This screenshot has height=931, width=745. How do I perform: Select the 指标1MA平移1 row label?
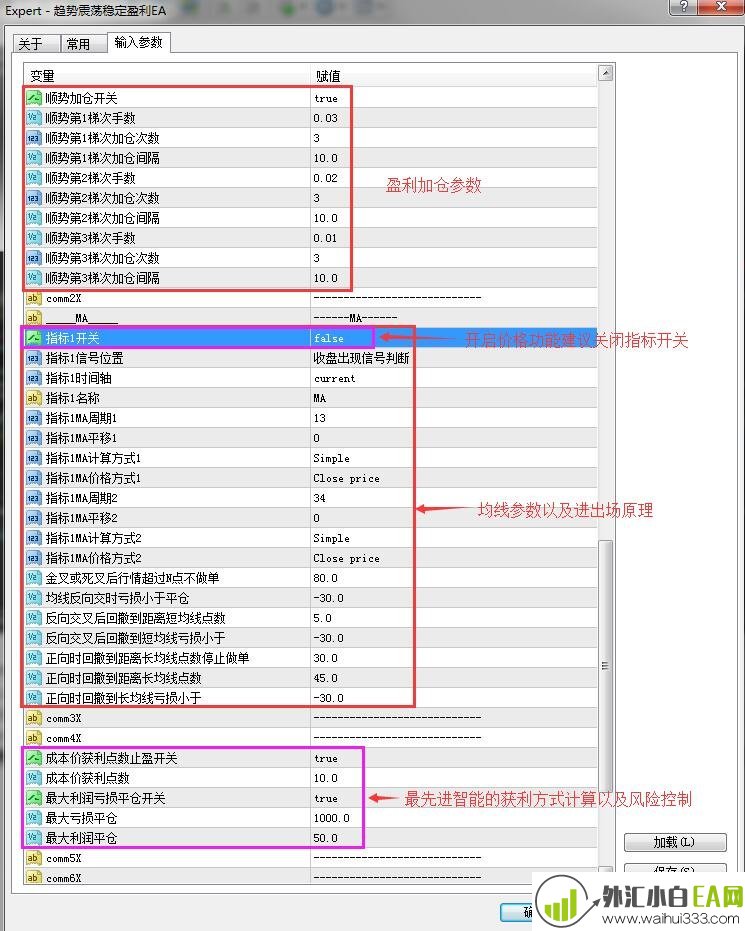click(81, 438)
